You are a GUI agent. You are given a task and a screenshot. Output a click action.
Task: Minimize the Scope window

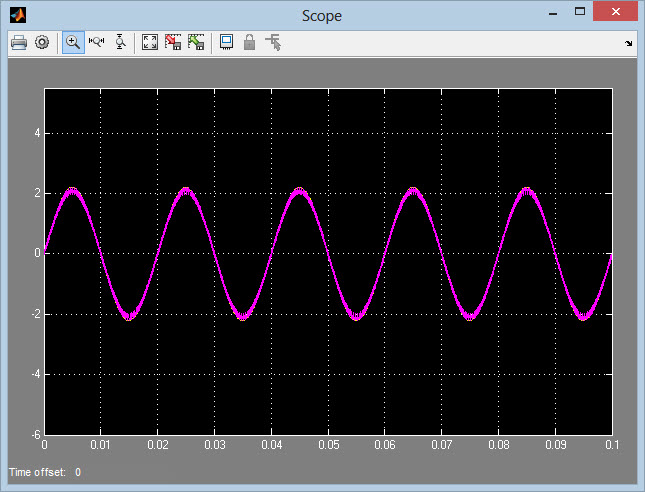click(553, 14)
